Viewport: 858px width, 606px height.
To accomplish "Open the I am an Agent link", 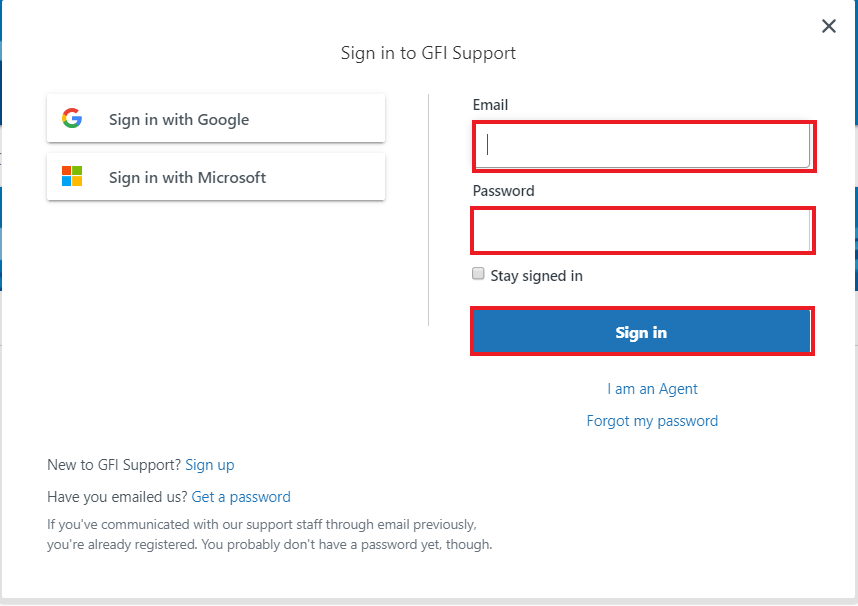I will pos(652,389).
